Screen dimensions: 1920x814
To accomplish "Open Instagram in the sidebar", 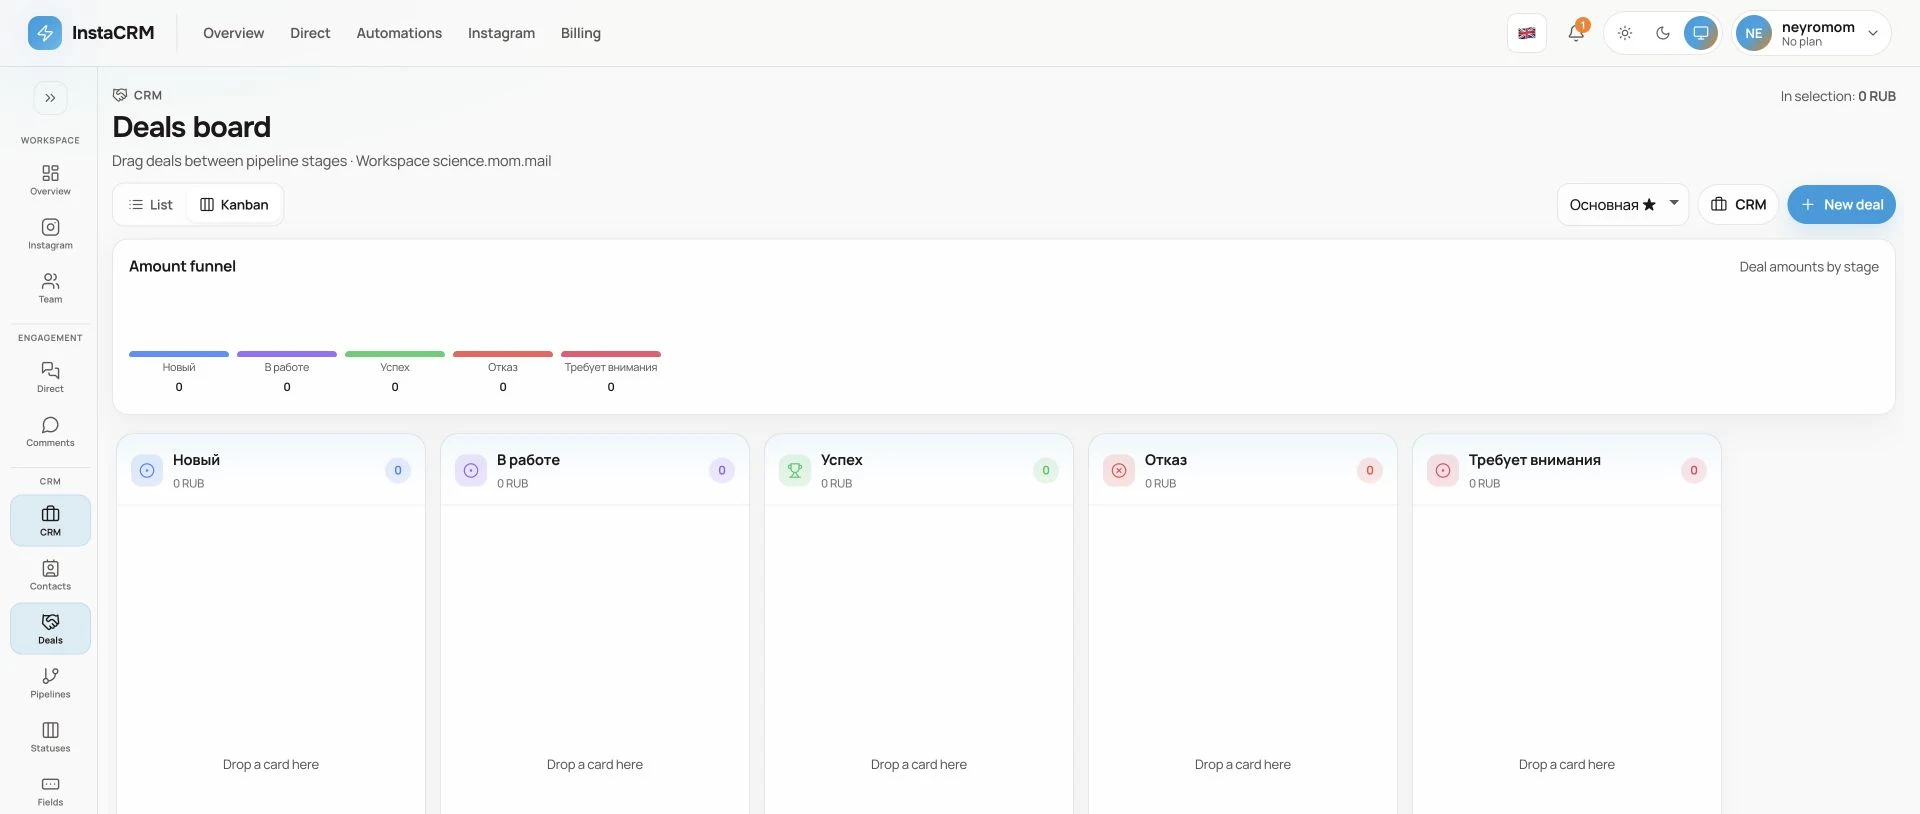I will coord(50,234).
